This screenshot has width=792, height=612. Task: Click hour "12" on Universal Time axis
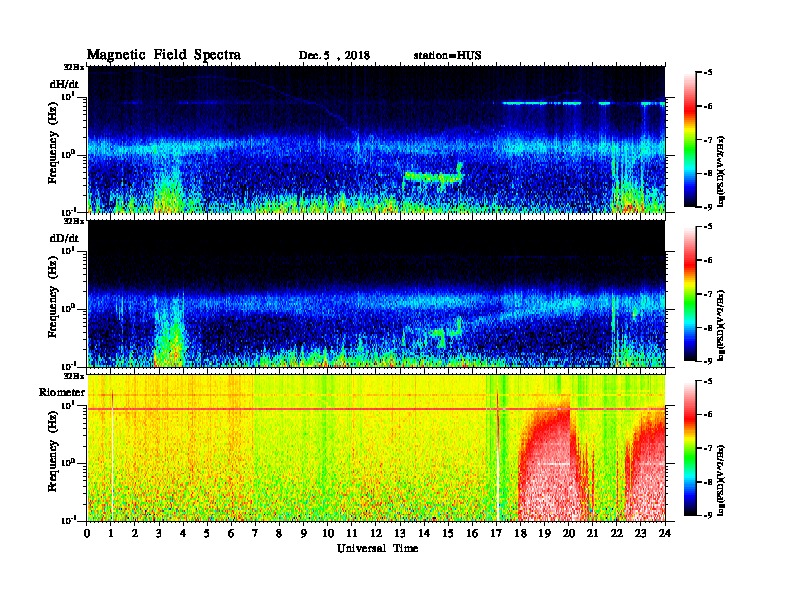[376, 534]
